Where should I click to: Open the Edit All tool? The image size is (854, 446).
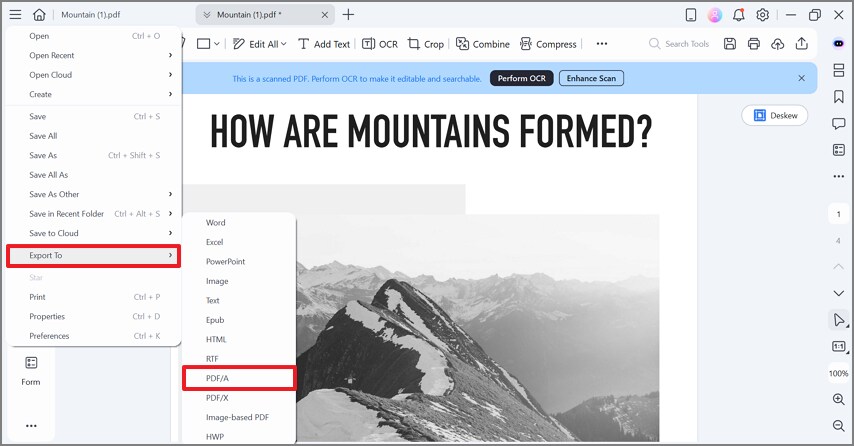[x=259, y=44]
